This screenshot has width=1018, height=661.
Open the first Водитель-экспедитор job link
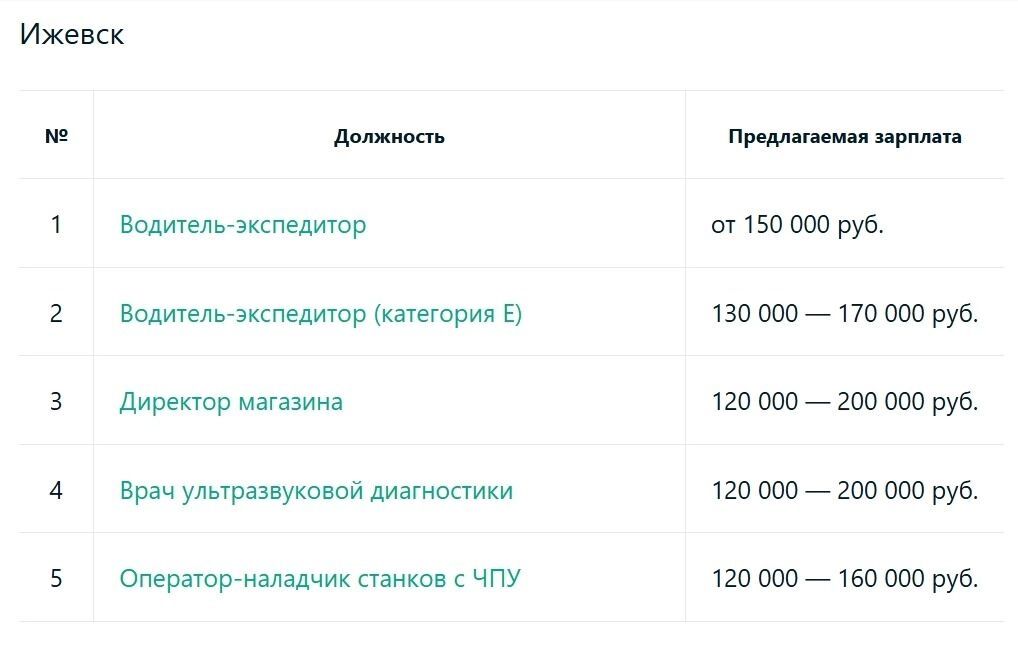(x=243, y=225)
